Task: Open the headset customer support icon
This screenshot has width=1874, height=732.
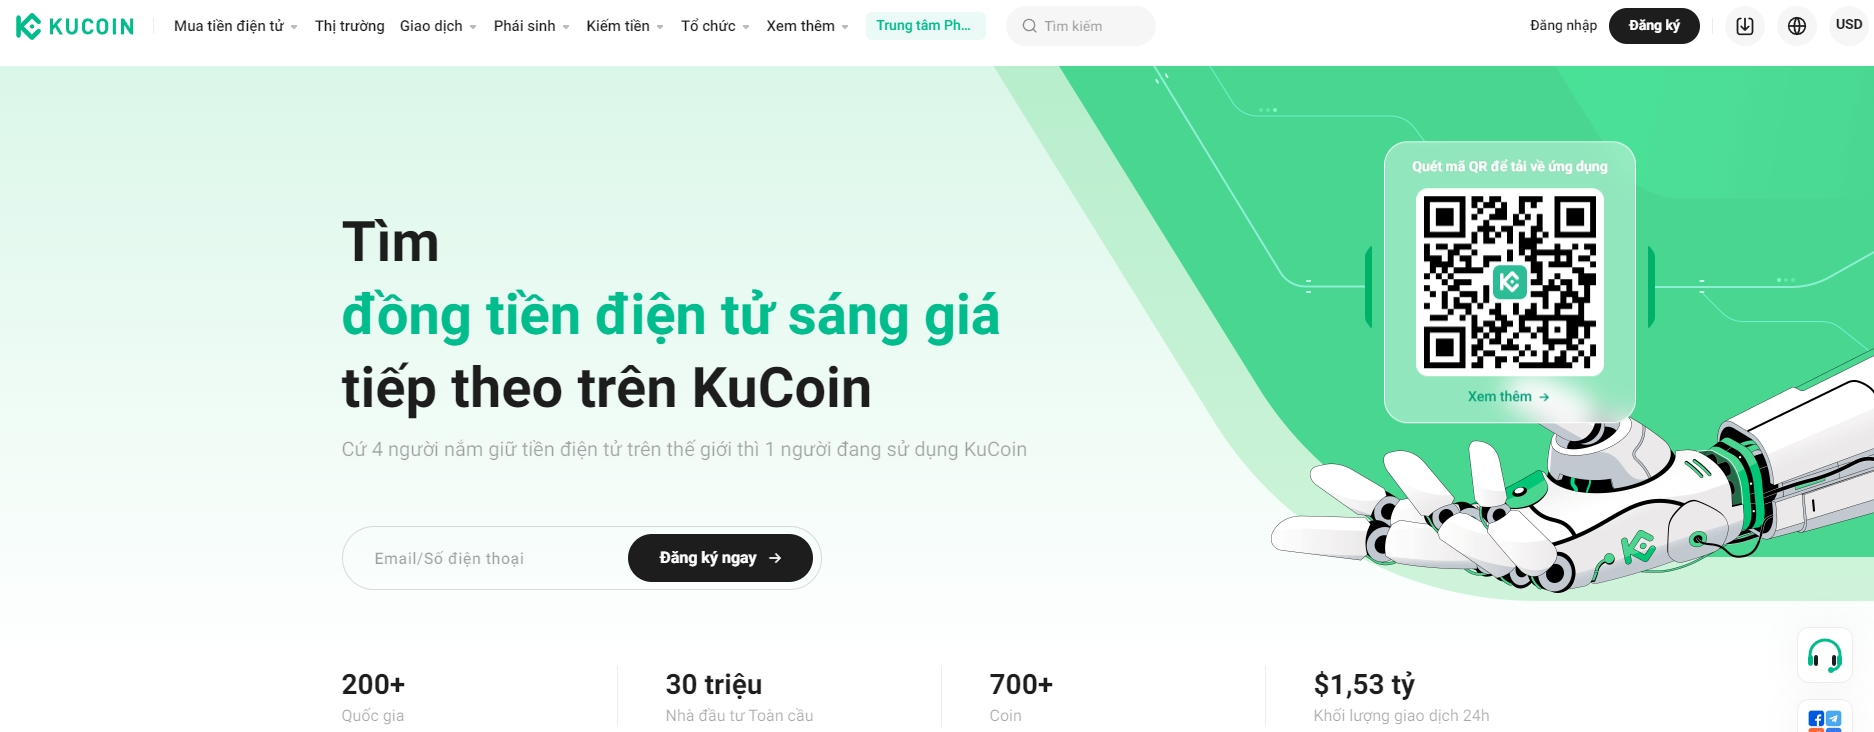Action: [1825, 656]
